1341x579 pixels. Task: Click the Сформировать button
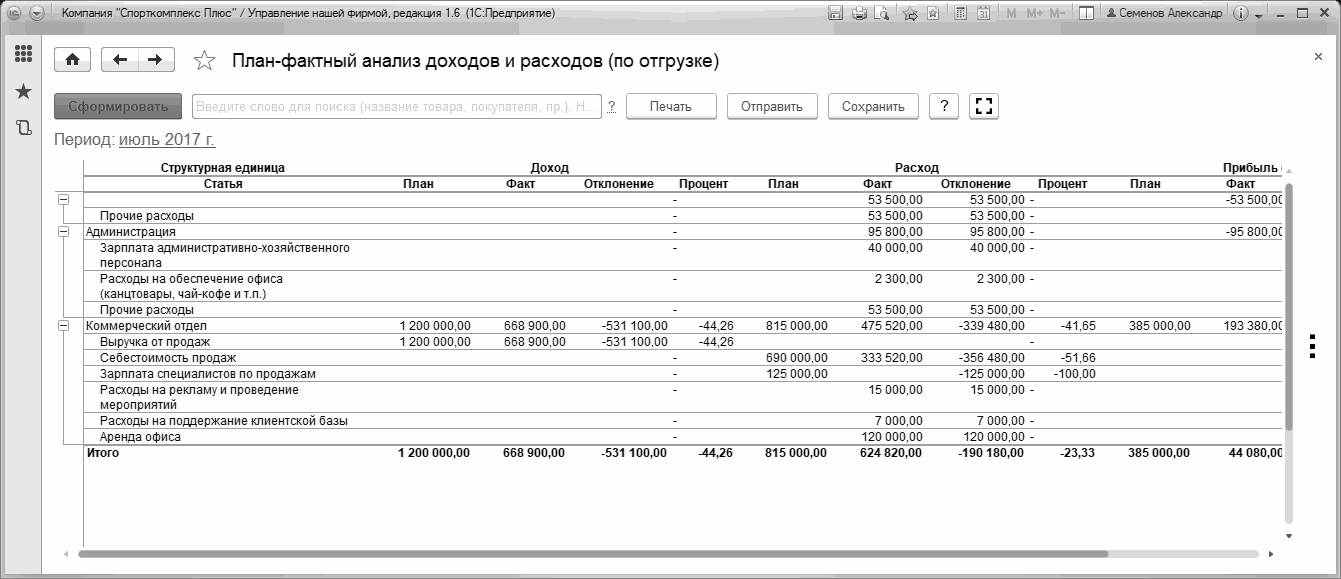click(118, 106)
